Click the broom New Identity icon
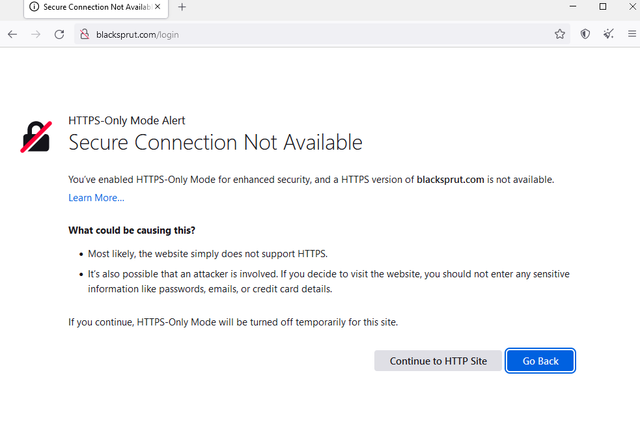 pos(609,34)
